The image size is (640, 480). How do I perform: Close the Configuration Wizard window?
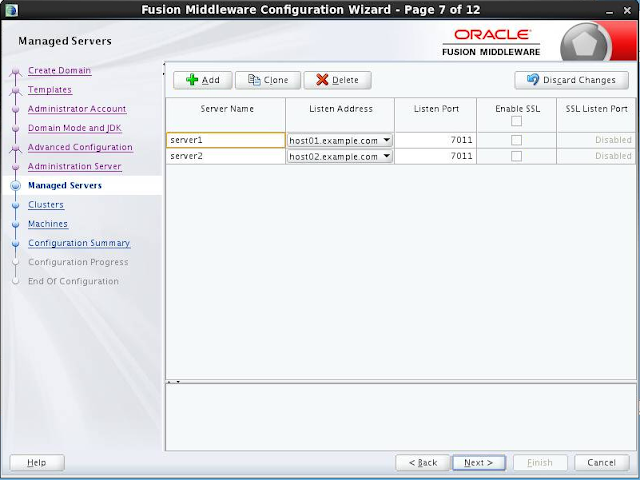pos(627,10)
